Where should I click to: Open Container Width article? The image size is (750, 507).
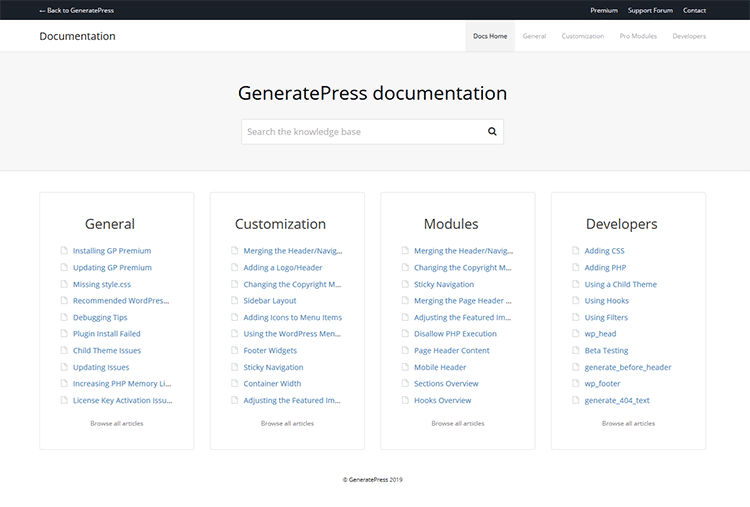click(272, 384)
